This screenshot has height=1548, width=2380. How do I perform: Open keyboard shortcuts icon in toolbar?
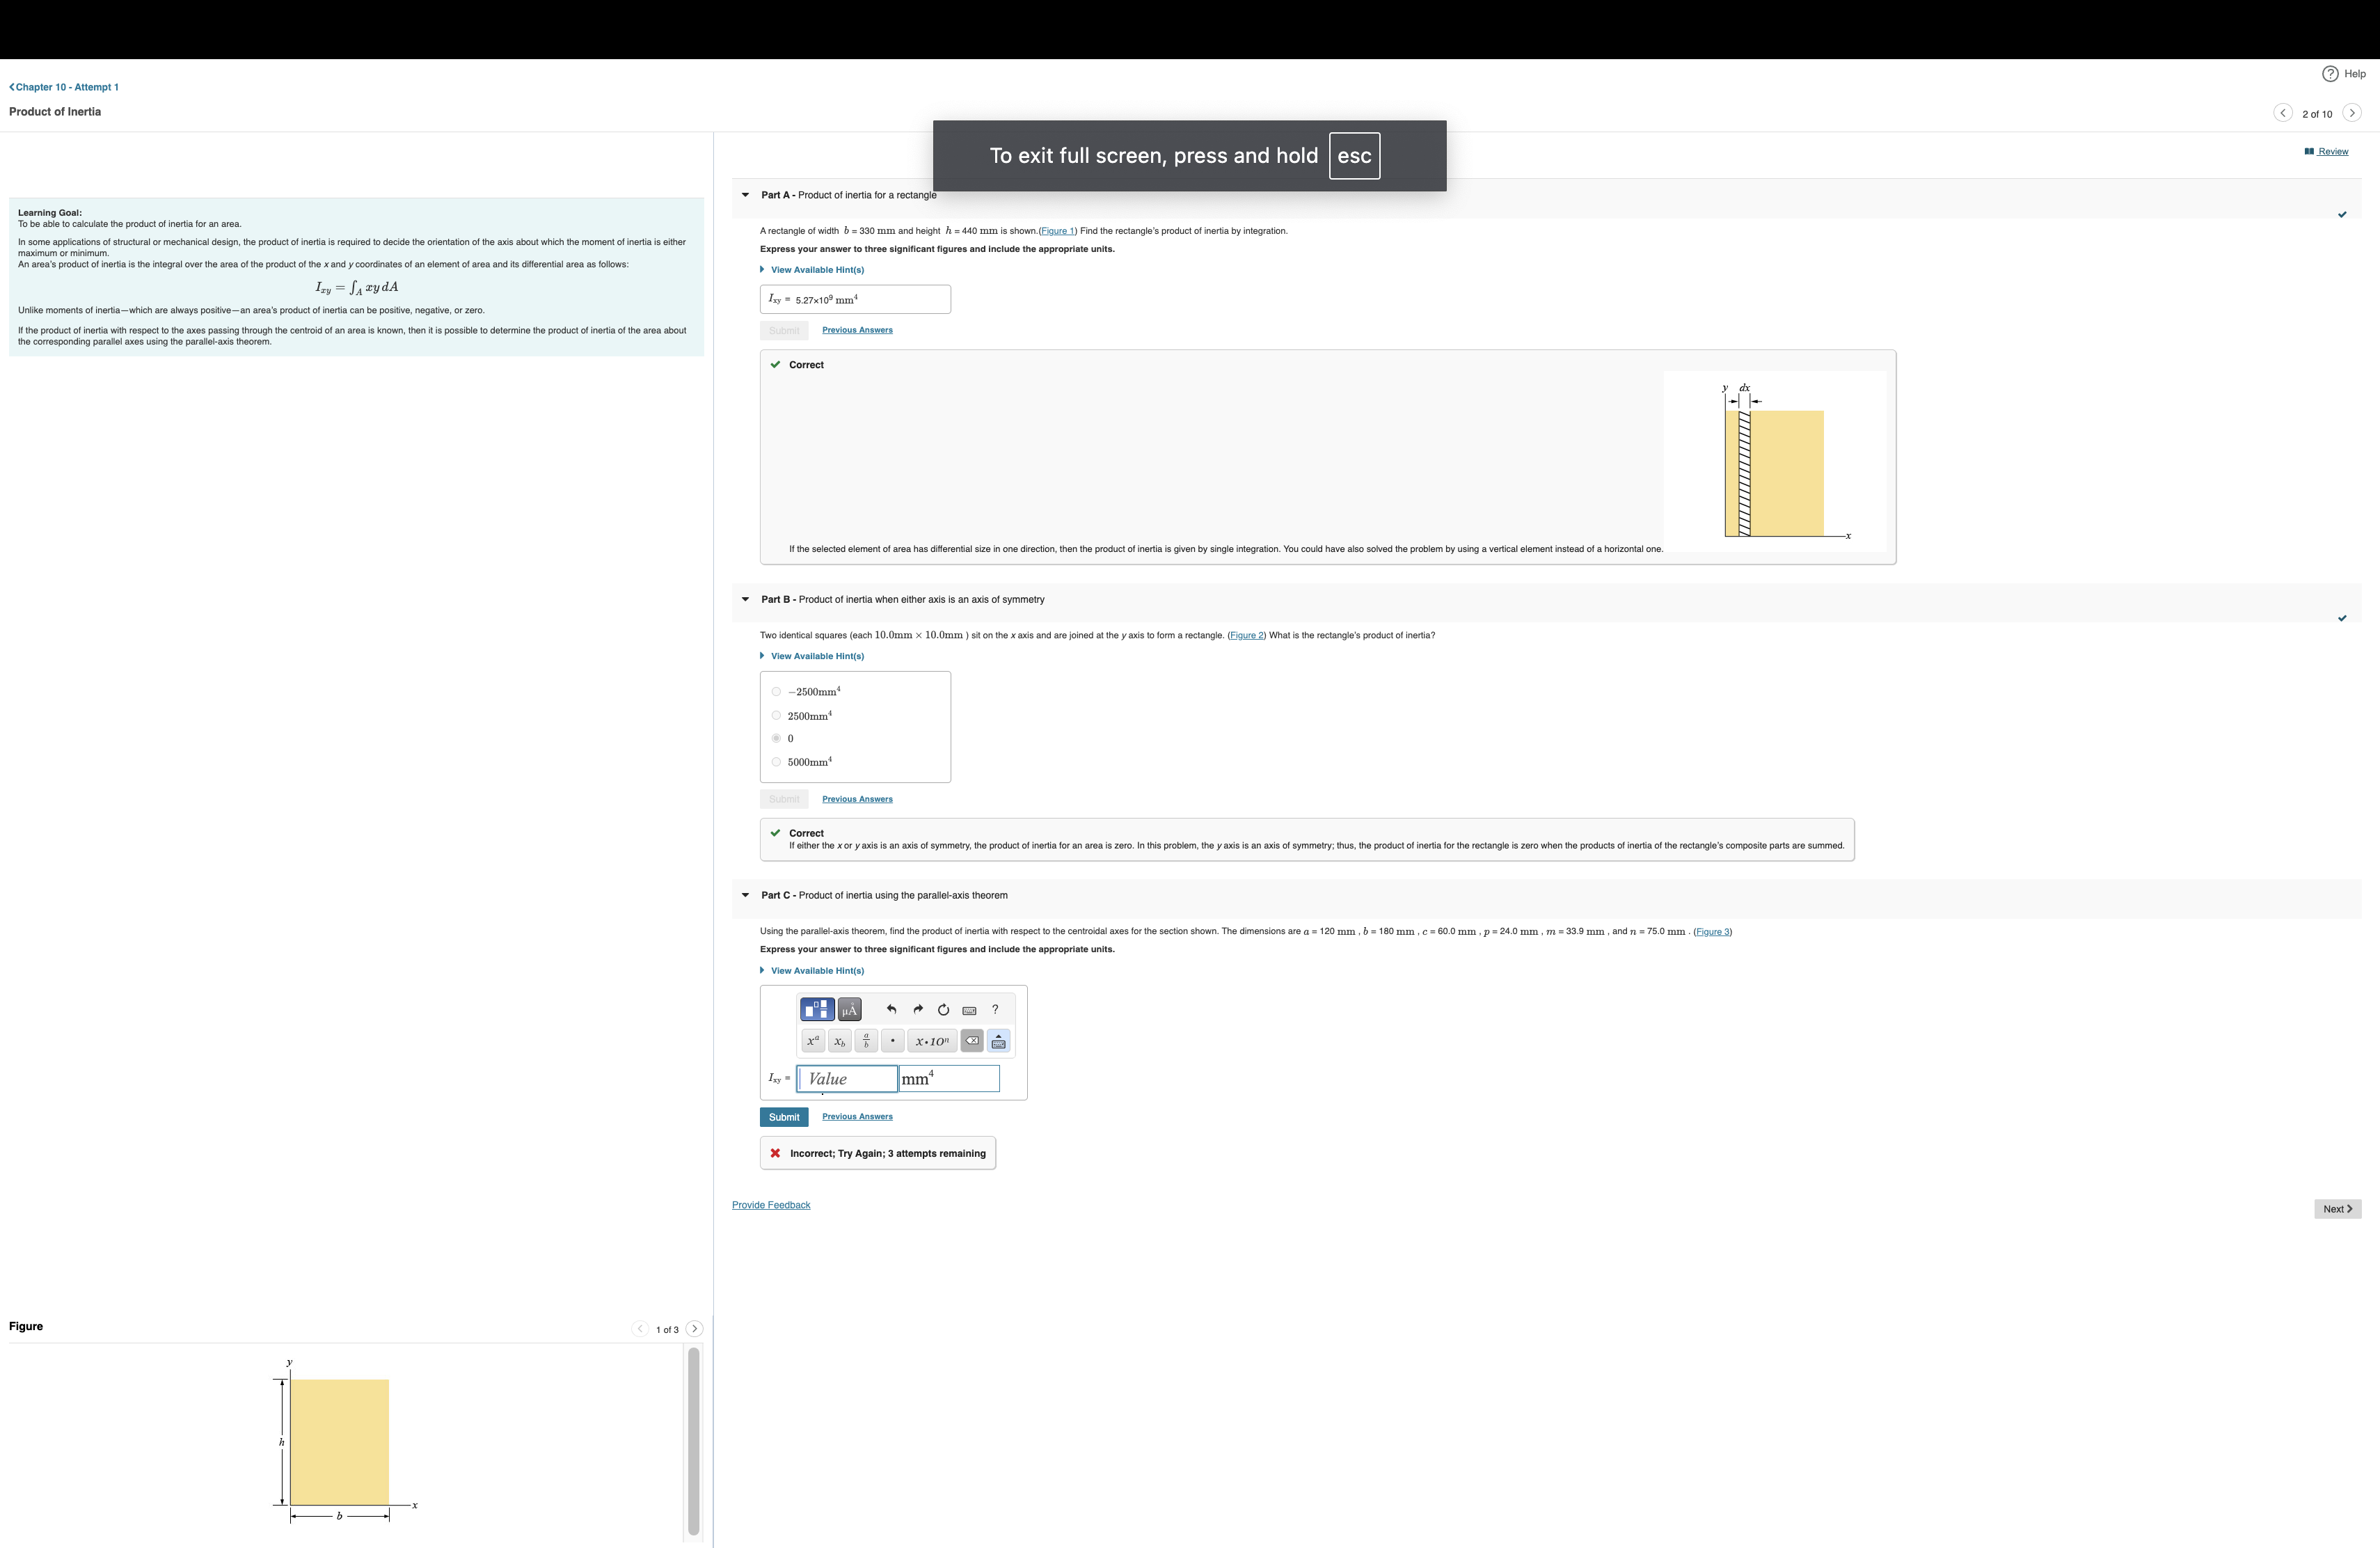pyautogui.click(x=969, y=1010)
